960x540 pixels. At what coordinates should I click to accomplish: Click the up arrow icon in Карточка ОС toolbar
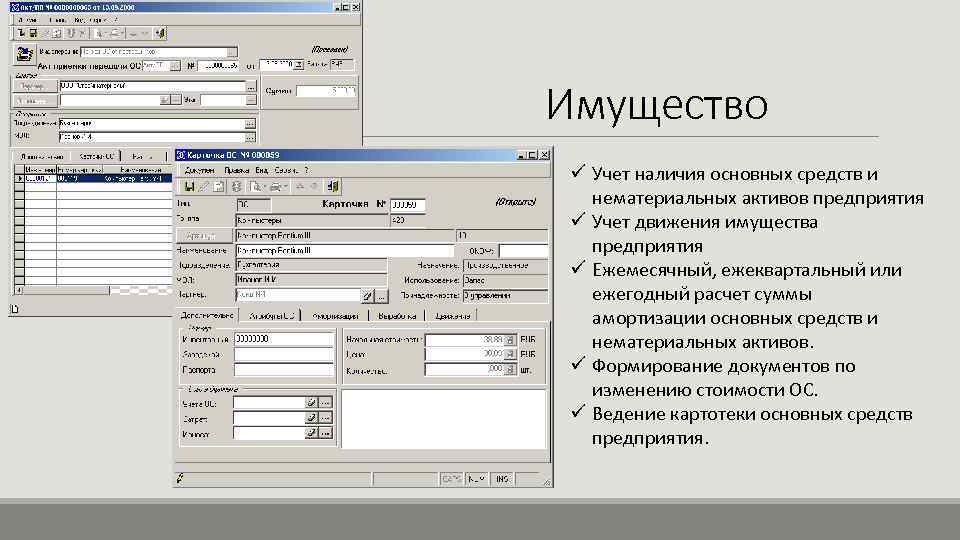[300, 187]
